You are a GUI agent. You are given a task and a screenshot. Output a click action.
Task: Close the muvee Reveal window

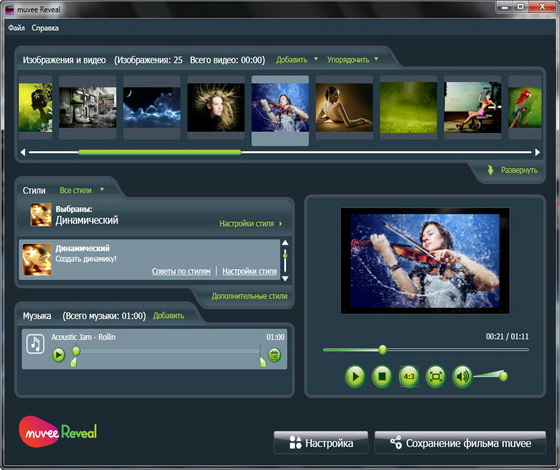click(x=542, y=7)
